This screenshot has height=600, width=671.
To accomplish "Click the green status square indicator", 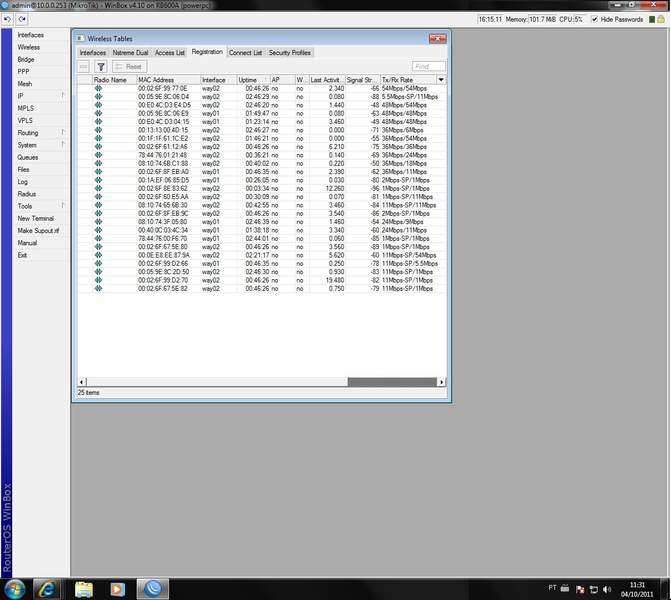I will [652, 19].
